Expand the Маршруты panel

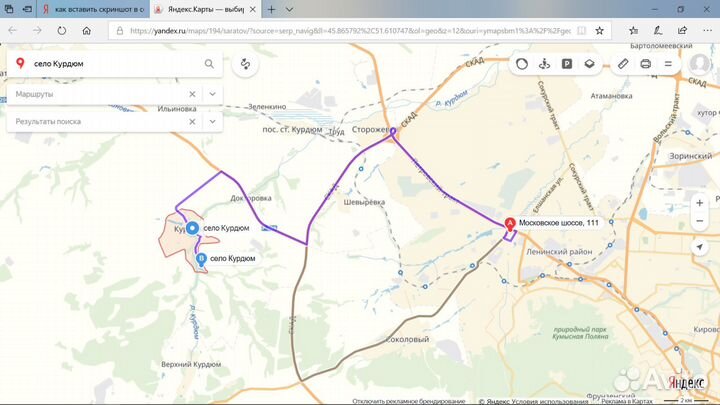pos(212,93)
